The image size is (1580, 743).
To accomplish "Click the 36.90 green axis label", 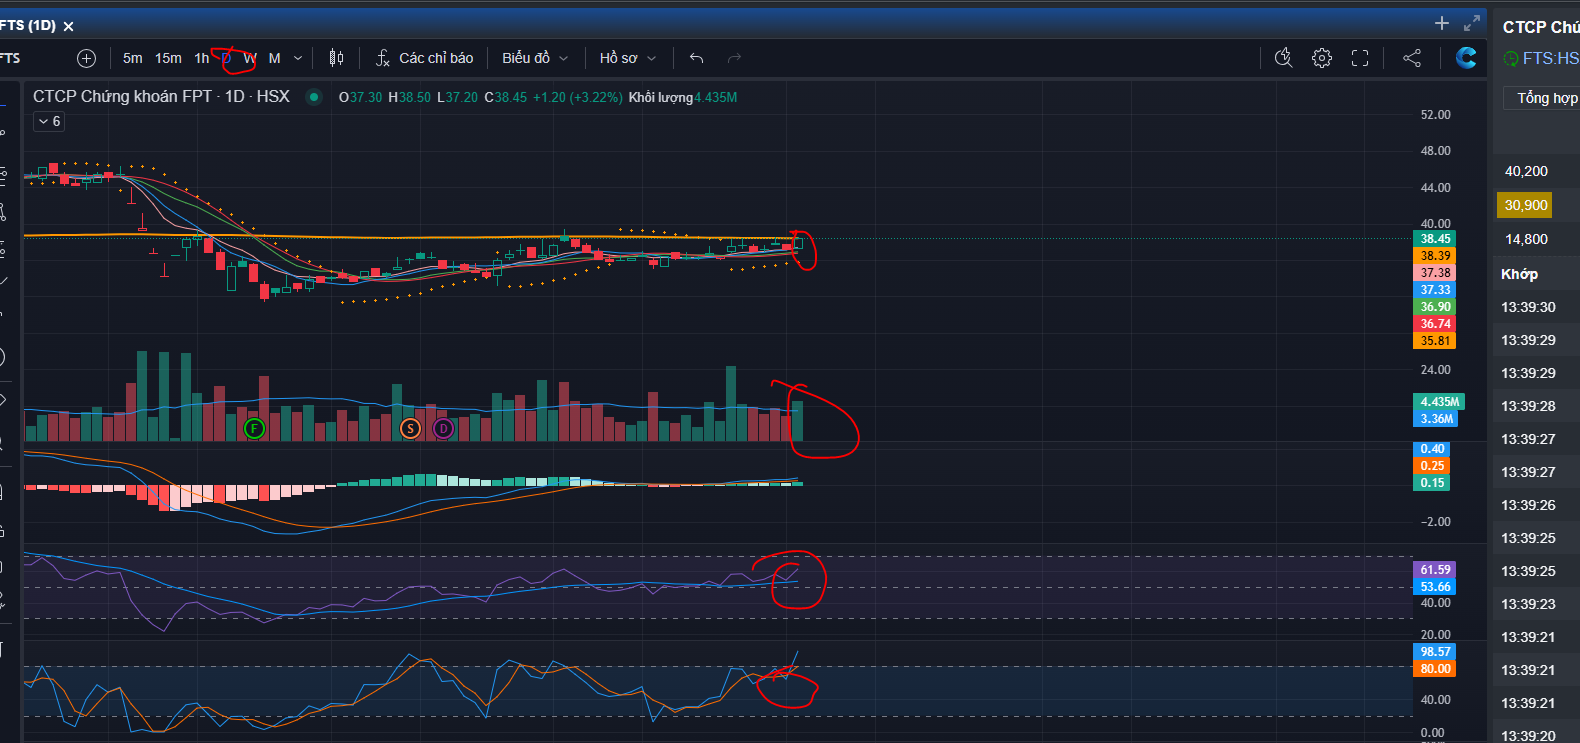I will [x=1435, y=306].
